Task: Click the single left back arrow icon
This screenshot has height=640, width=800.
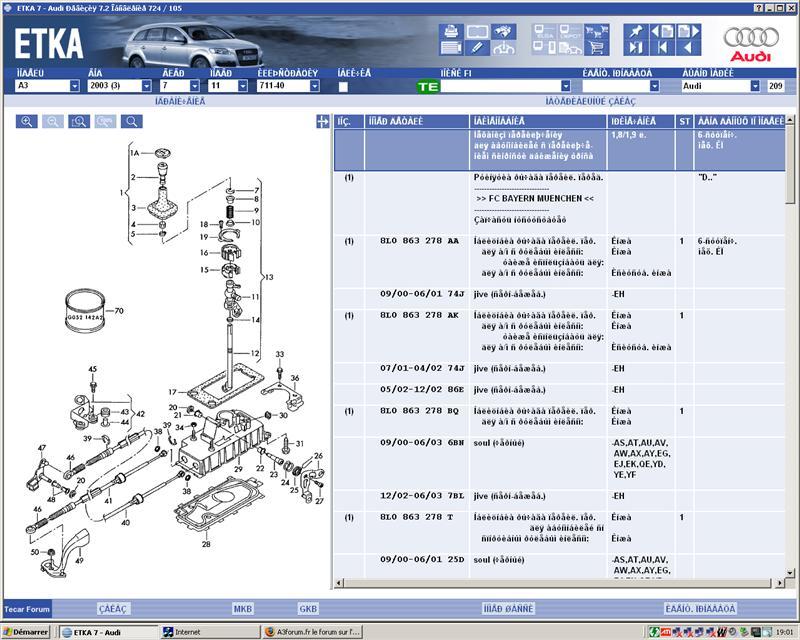Action: pyautogui.click(x=688, y=48)
